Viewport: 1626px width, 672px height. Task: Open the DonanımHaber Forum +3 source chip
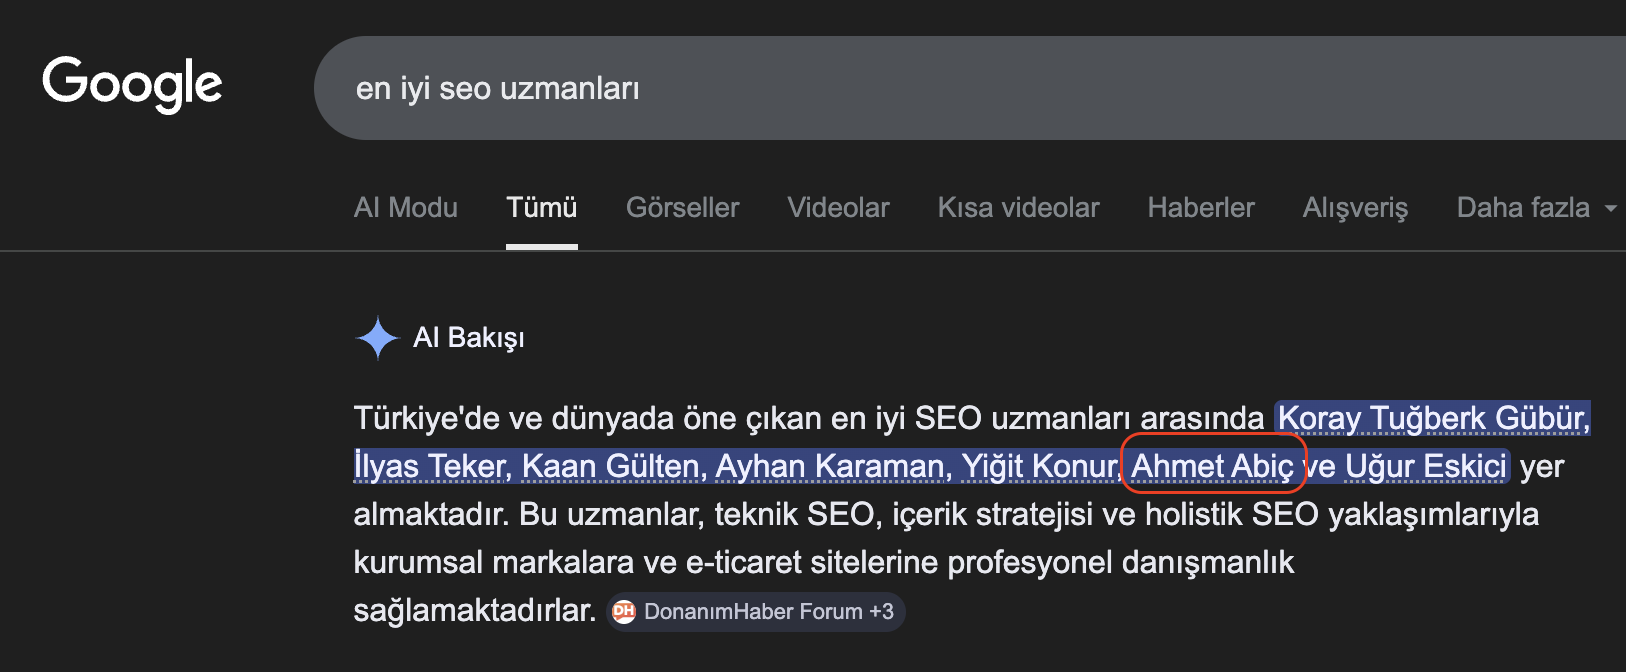(756, 612)
